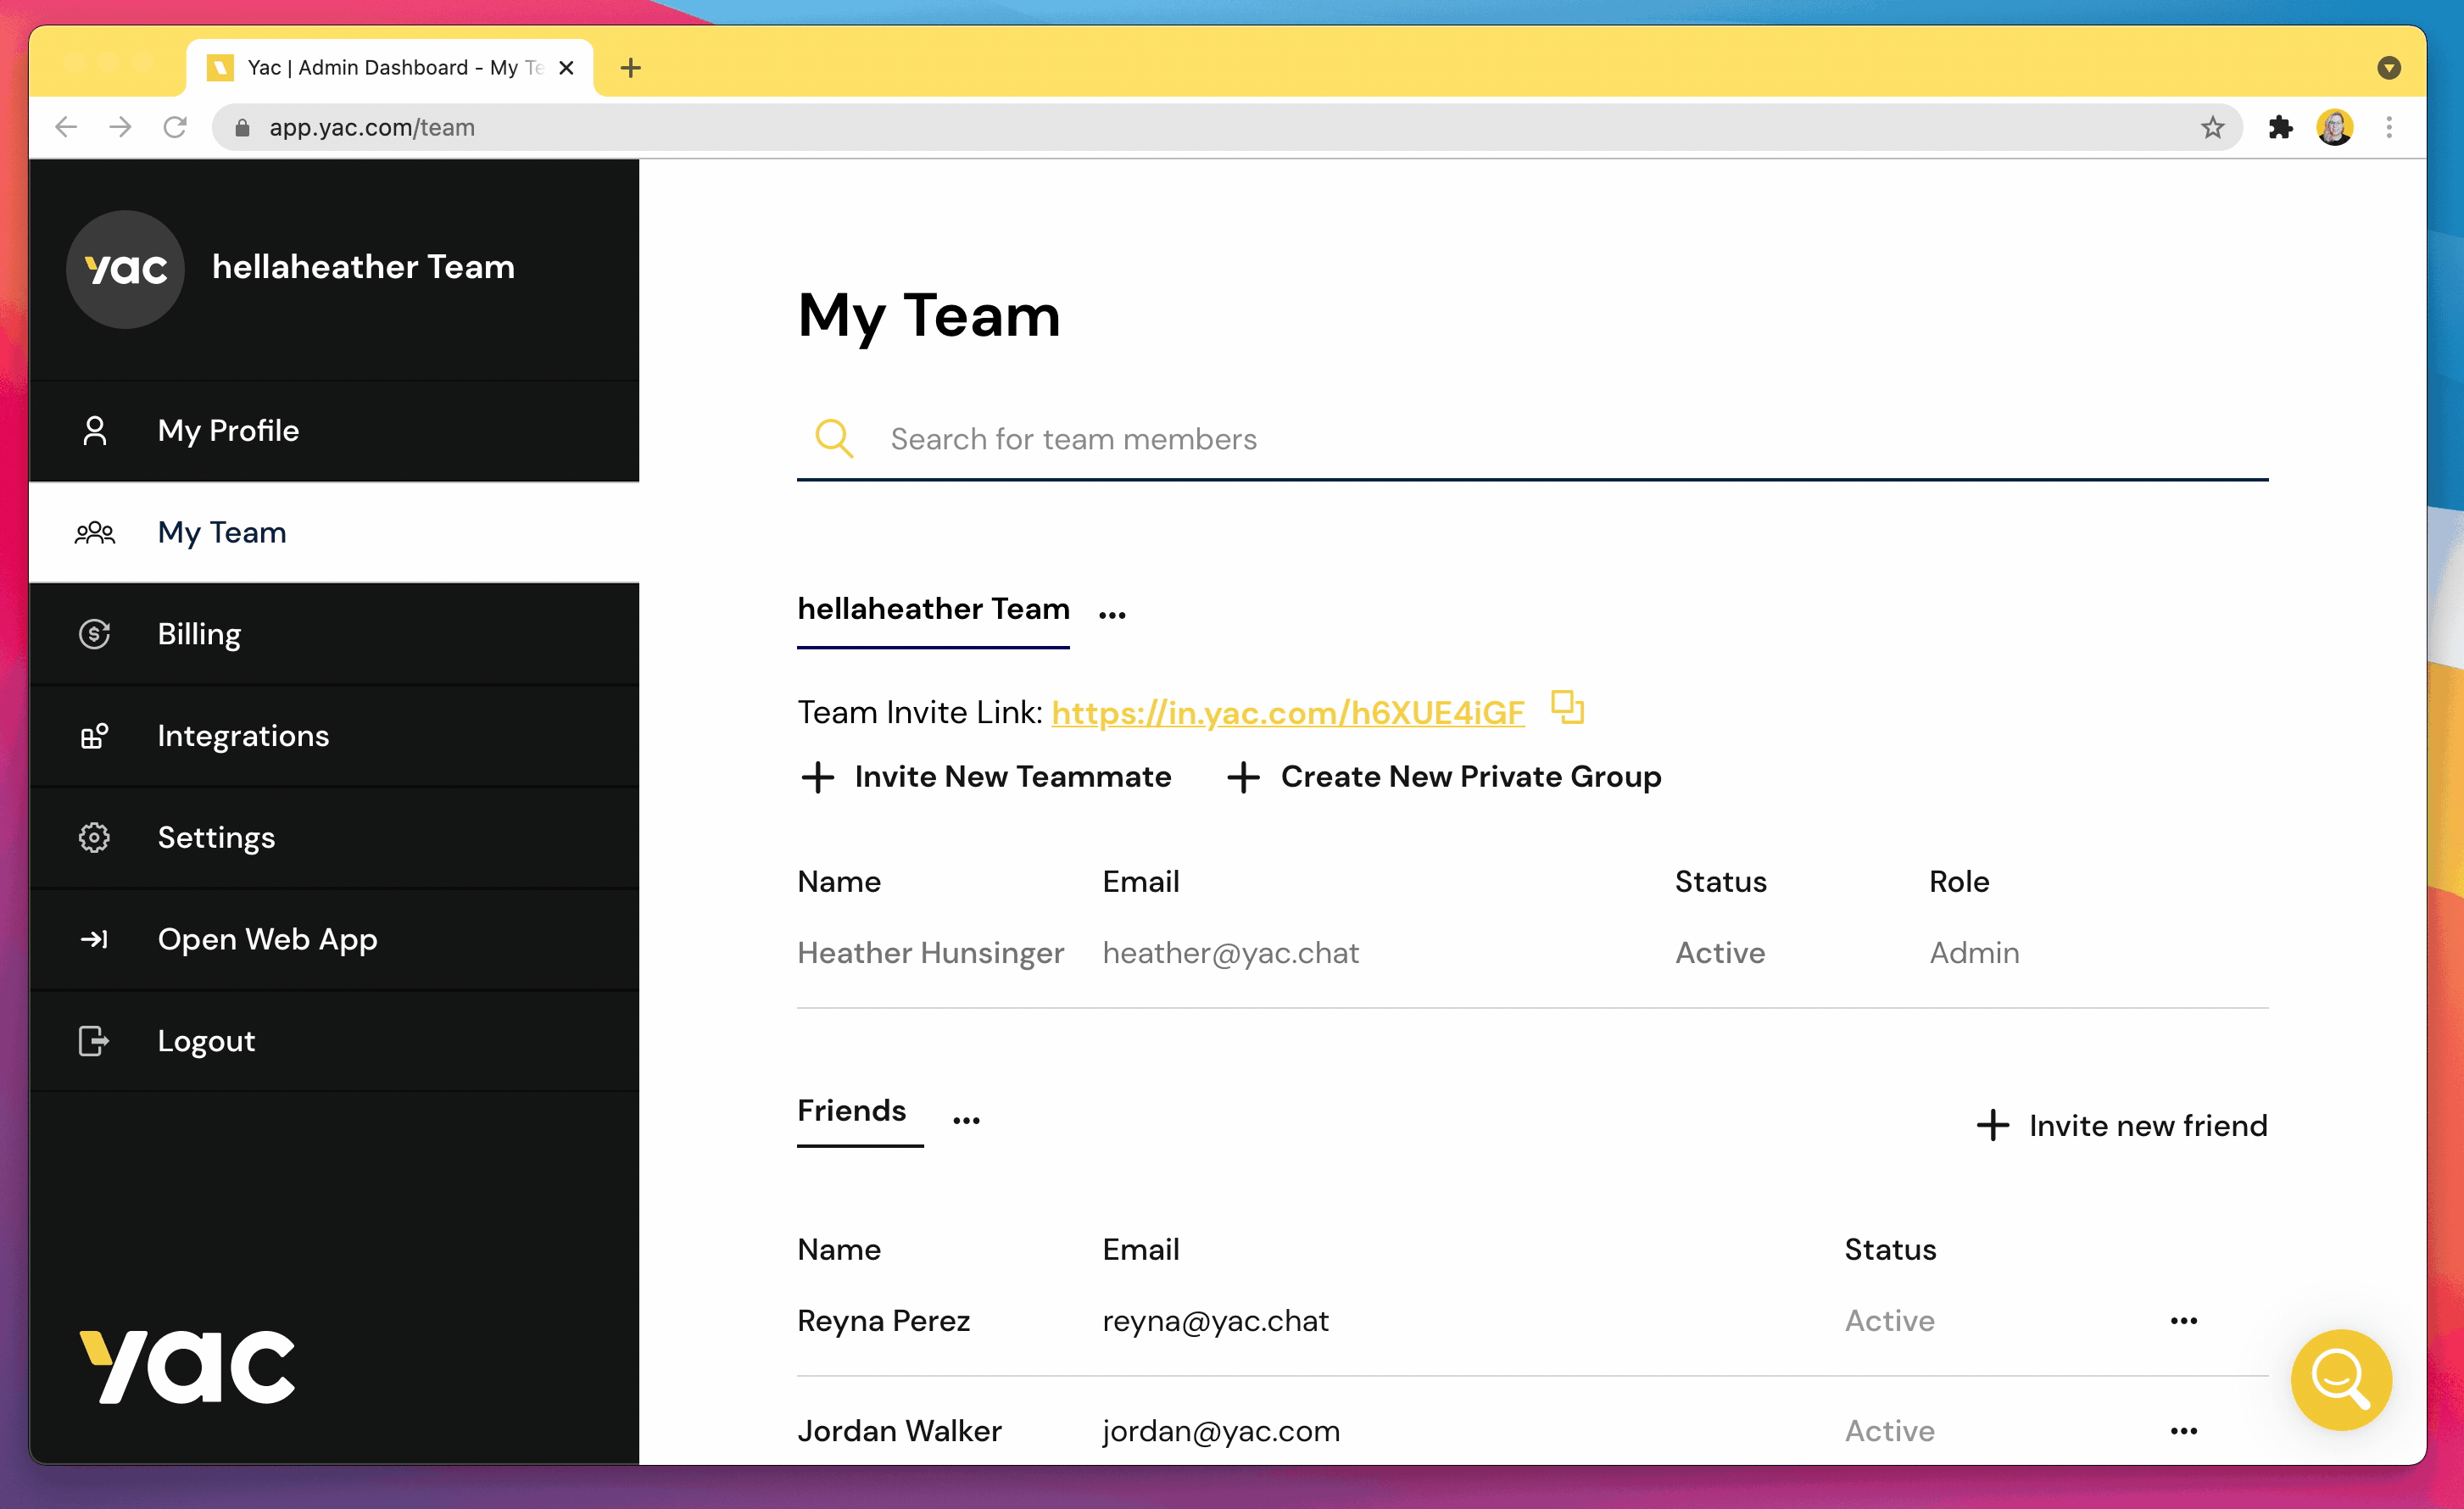Click the Open Web App arrow icon
This screenshot has height=1509, width=2464.
[x=95, y=939]
